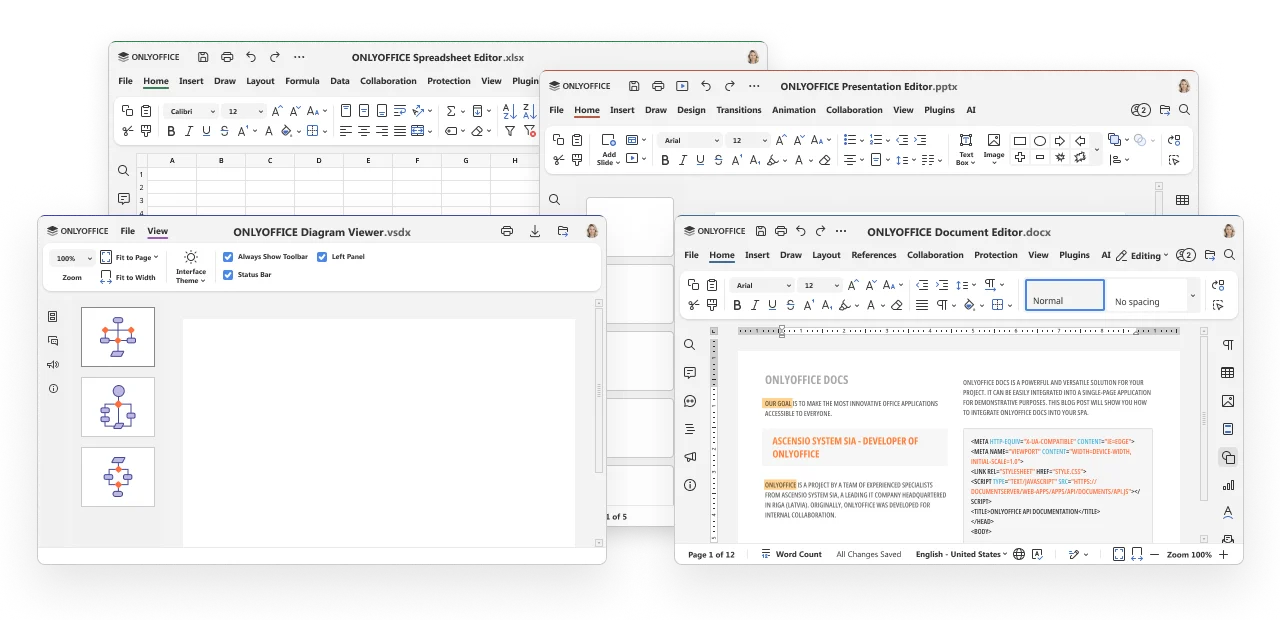
Task: Click Sort ascending in the Spreadsheet Editor
Action: tap(509, 111)
